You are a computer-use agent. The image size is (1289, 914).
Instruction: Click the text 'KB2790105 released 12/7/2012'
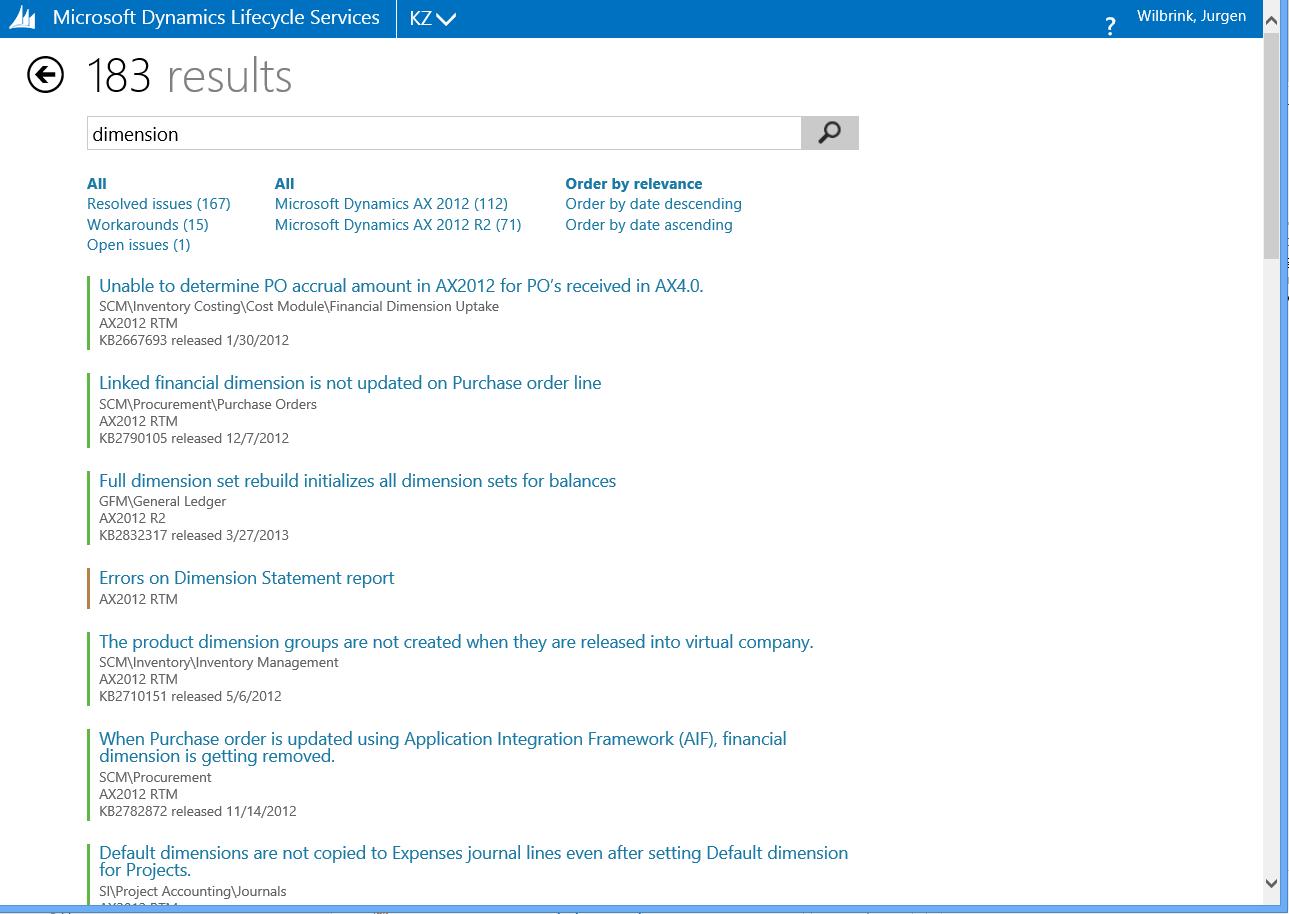tap(194, 438)
